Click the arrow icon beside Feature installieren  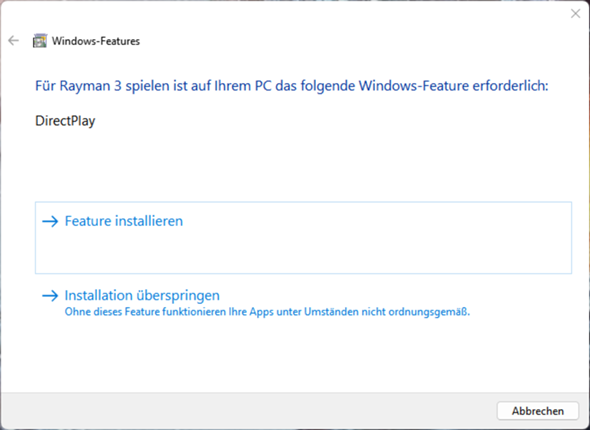pos(50,221)
